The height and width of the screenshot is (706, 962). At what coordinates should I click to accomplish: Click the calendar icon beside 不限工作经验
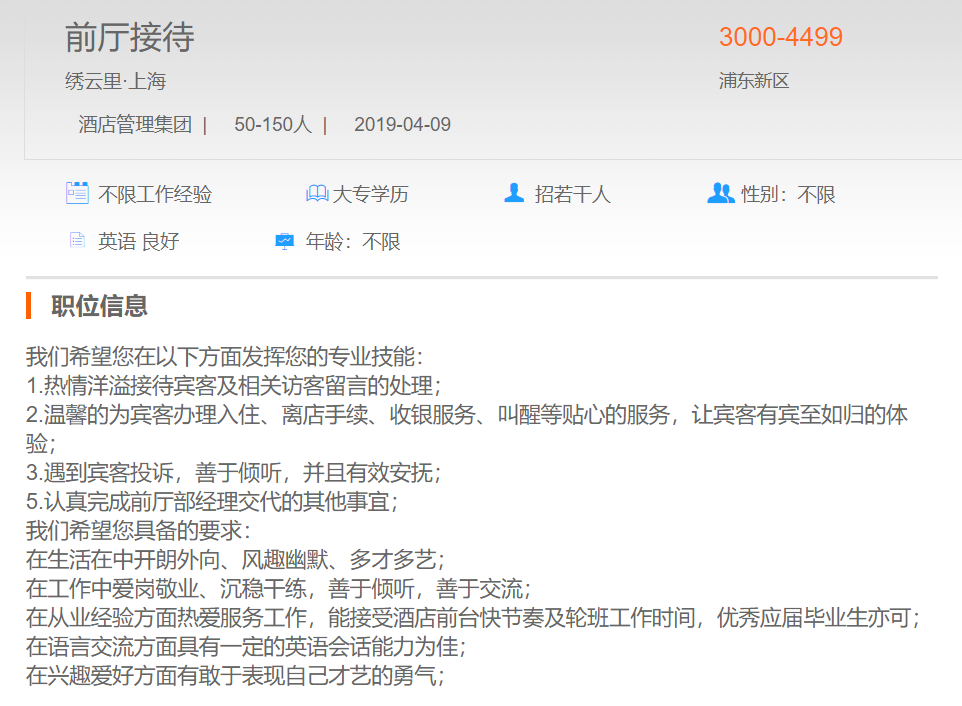(77, 193)
